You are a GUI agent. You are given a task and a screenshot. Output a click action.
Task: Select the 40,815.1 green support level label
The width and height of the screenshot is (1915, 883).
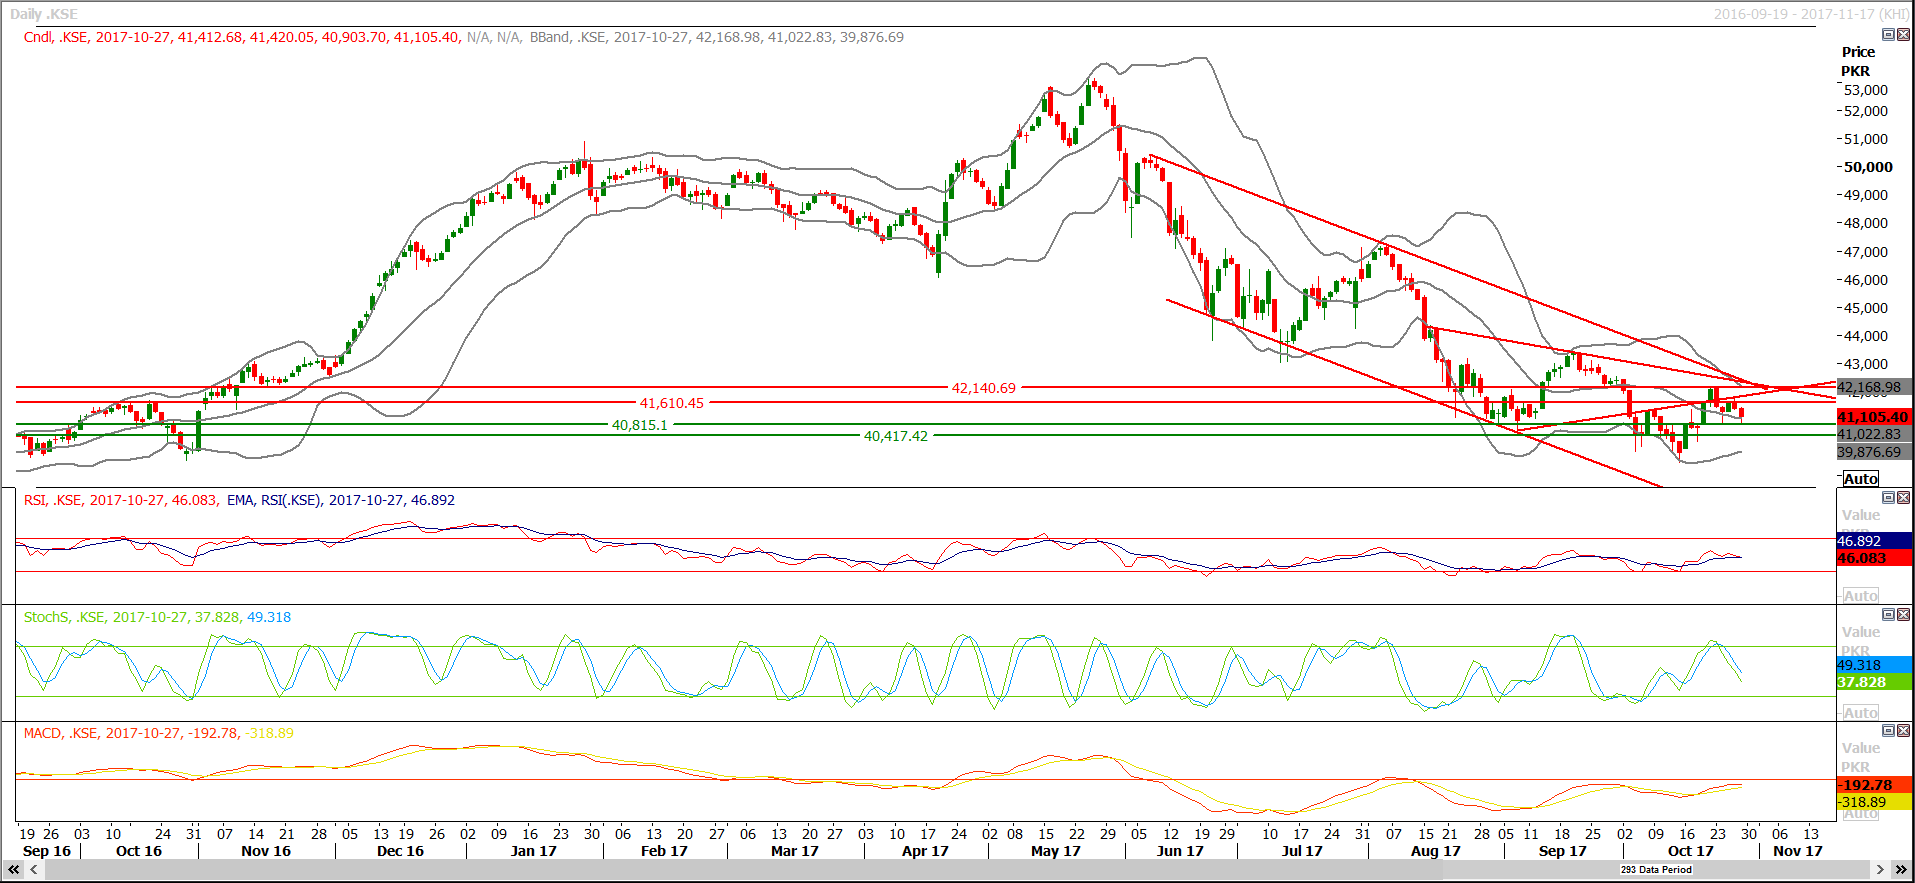coord(640,425)
